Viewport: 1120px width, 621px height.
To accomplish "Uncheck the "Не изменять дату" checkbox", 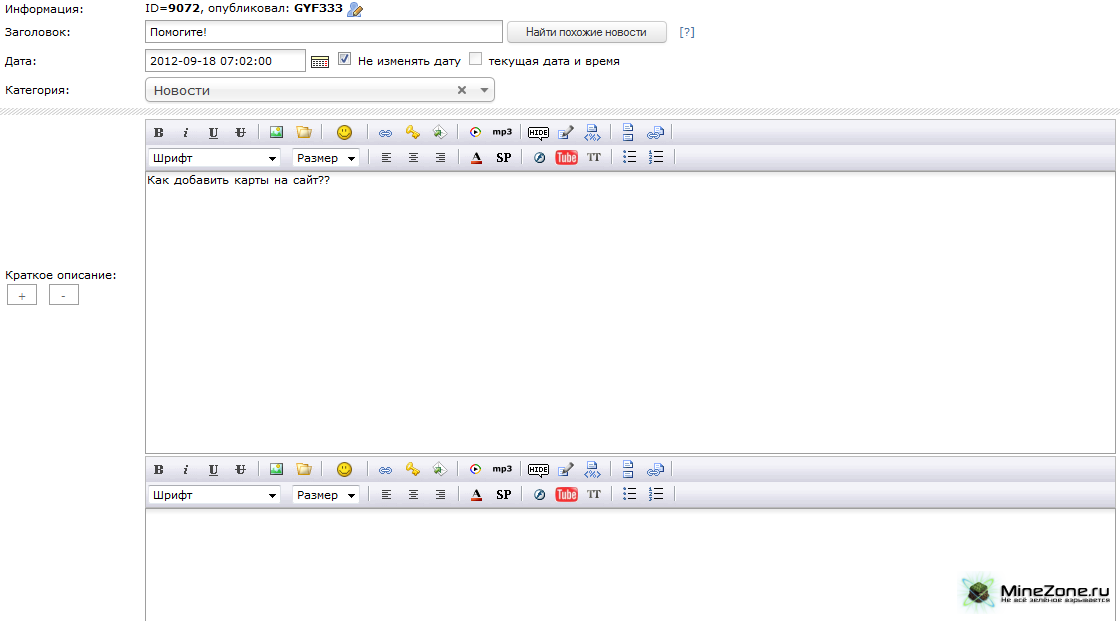I will (x=345, y=60).
